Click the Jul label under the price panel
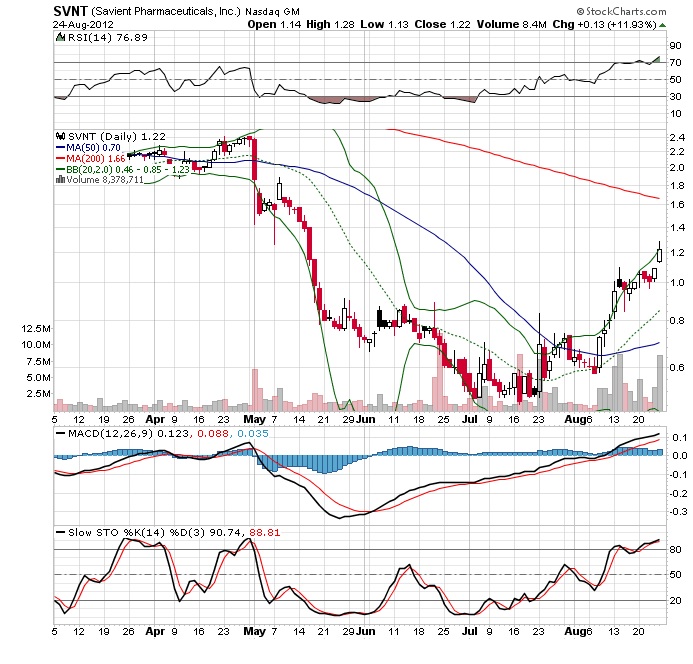Image resolution: width=693 pixels, height=664 pixels. click(x=469, y=419)
